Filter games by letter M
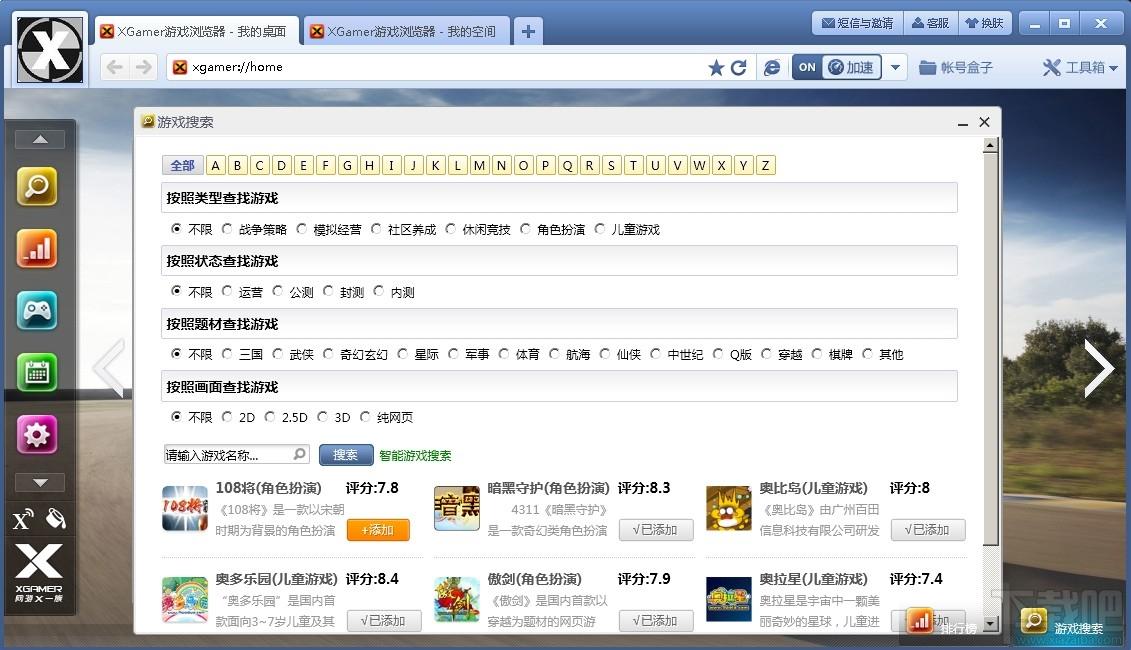Viewport: 1131px width, 650px height. (x=479, y=165)
